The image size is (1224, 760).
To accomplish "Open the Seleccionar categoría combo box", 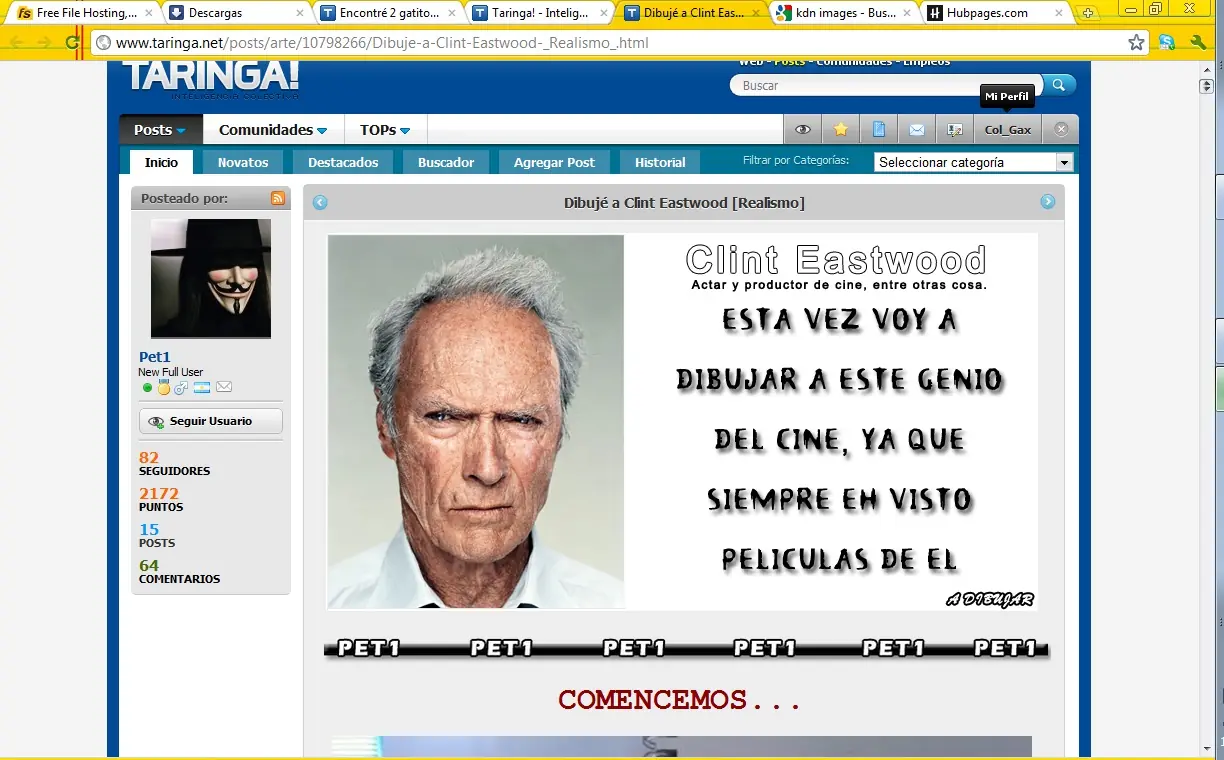I will coord(973,162).
